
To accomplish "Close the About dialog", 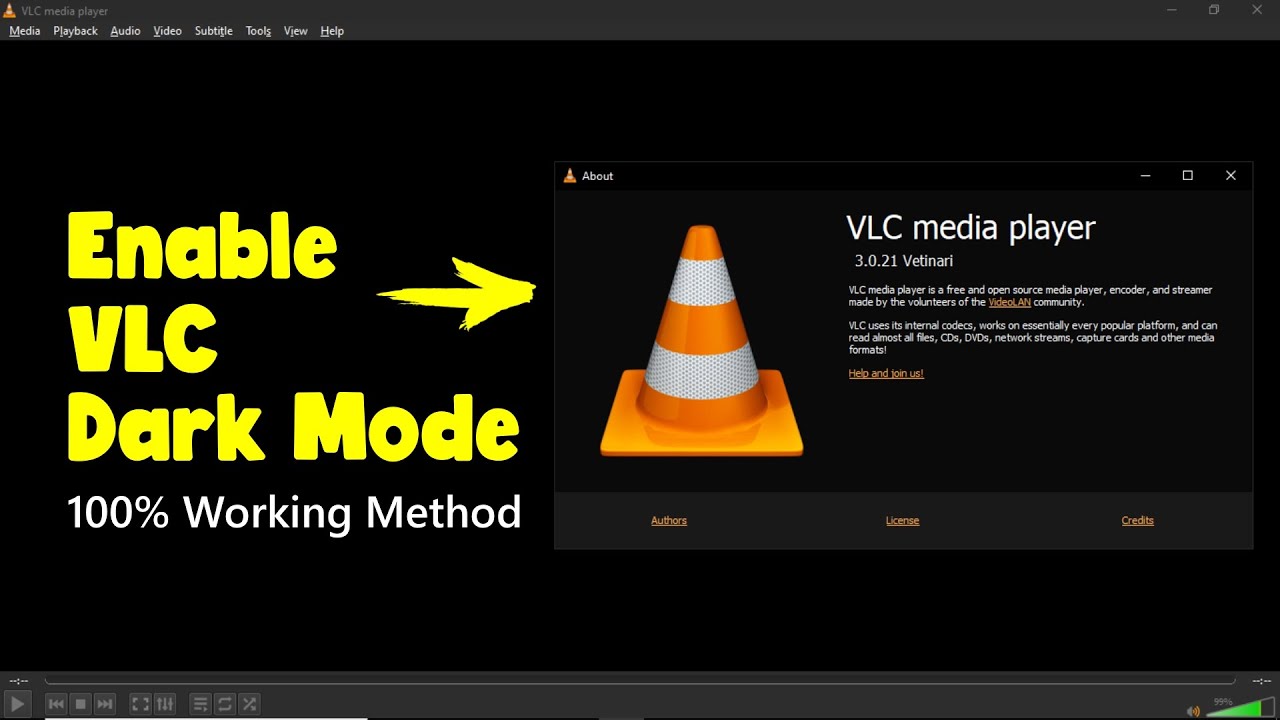I will [x=1231, y=175].
